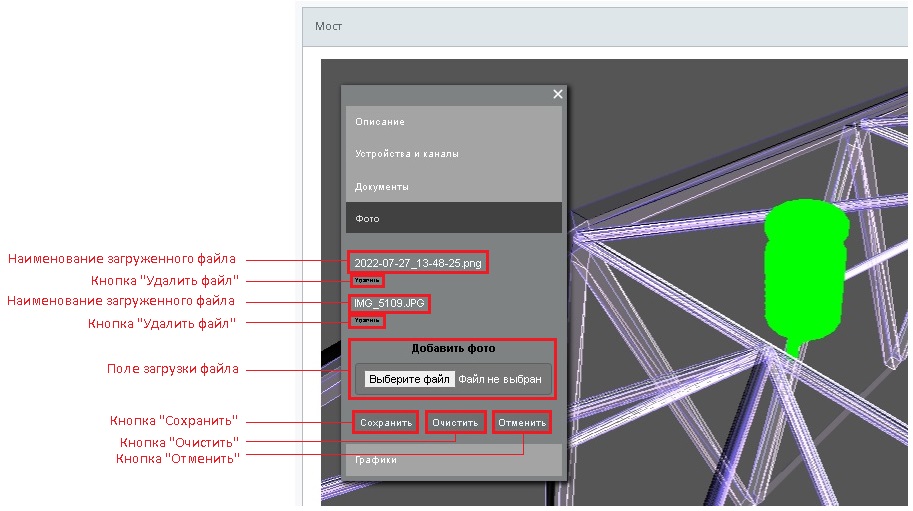Click the Выберите файл button

pyautogui.click(x=408, y=380)
